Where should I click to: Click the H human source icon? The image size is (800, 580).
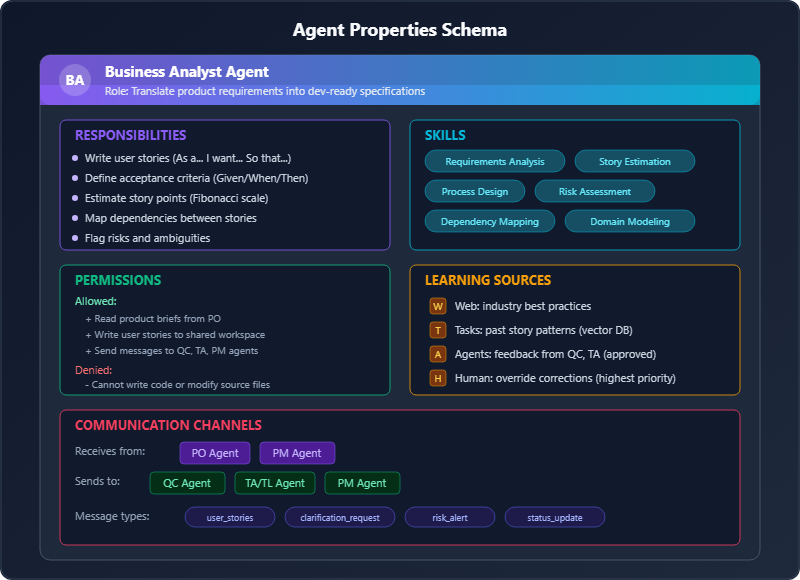coord(438,378)
